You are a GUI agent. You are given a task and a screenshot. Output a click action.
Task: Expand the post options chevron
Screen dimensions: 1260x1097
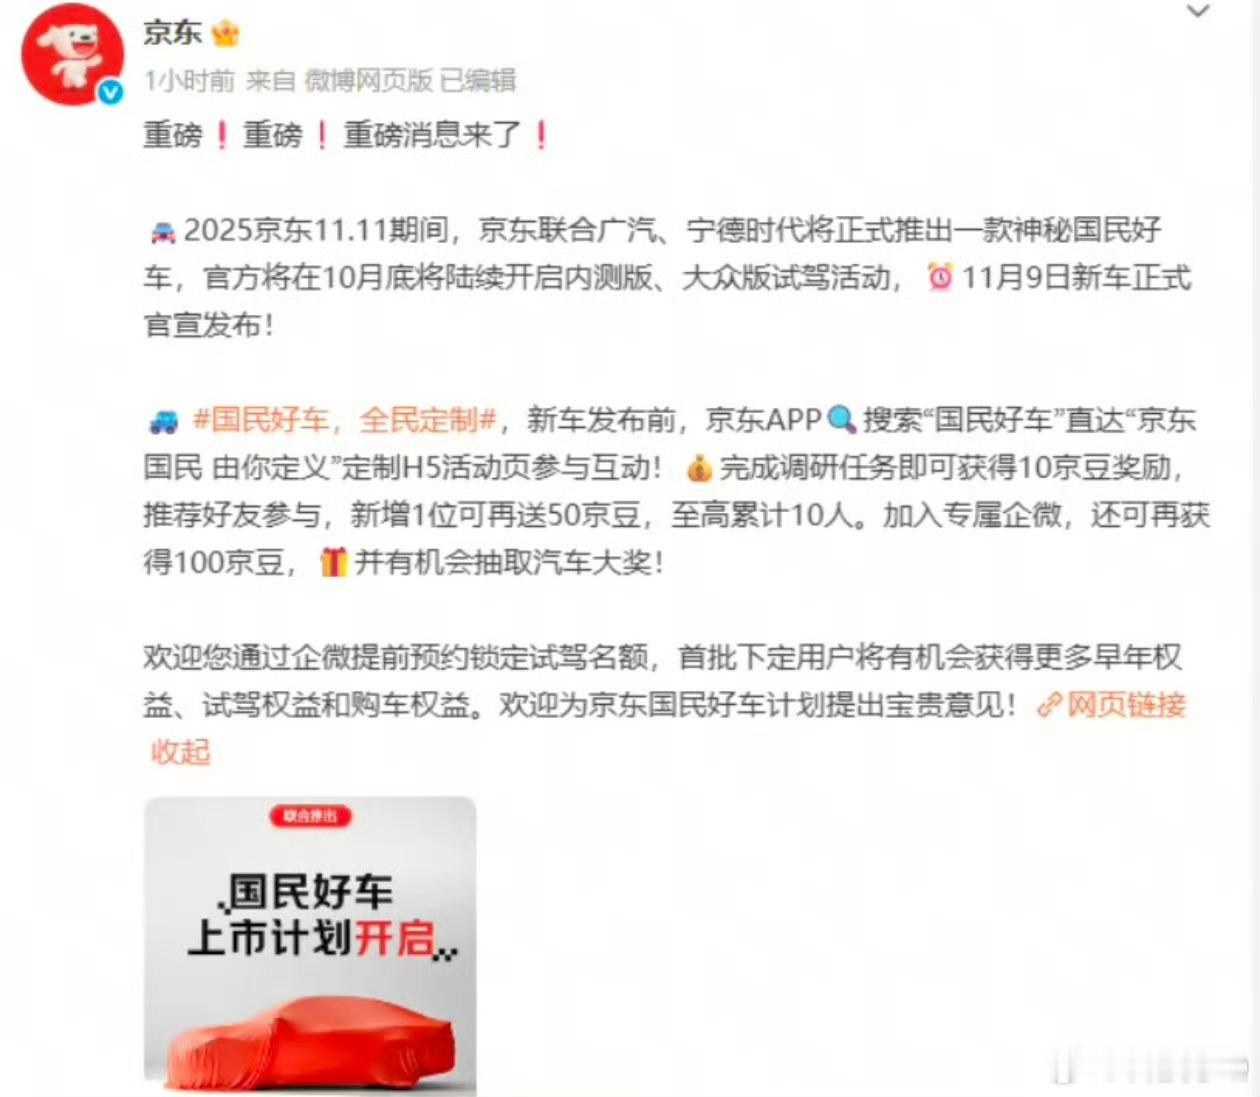[1197, 12]
